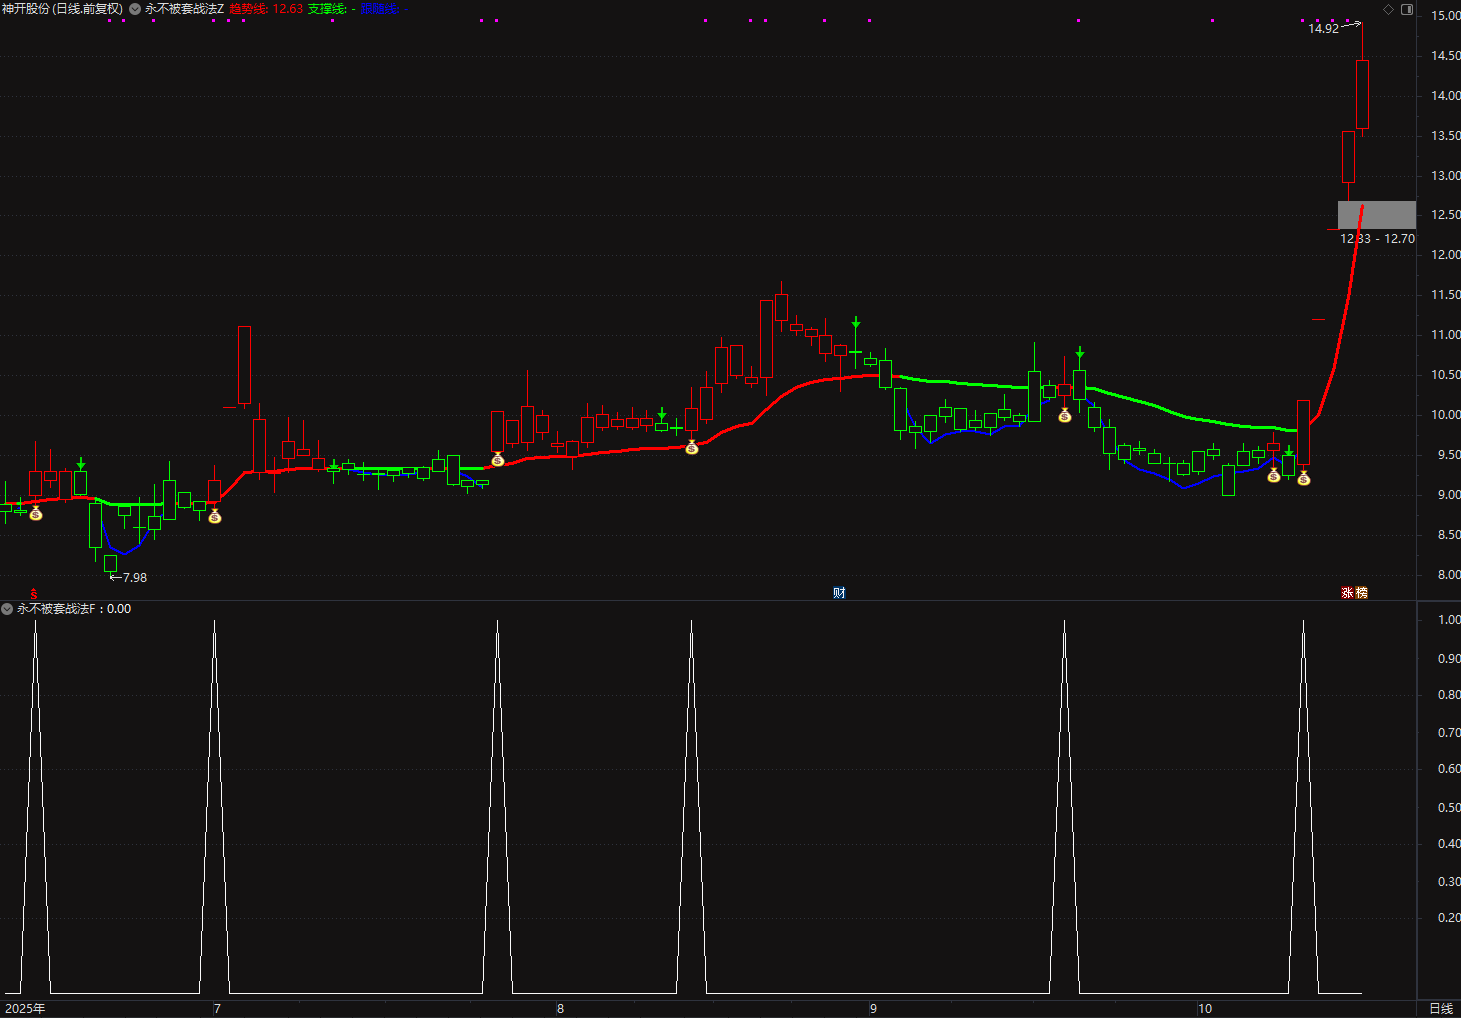Click the gray gap zone 12.33 - 12.70
The image size is (1461, 1018).
pyautogui.click(x=1377, y=215)
